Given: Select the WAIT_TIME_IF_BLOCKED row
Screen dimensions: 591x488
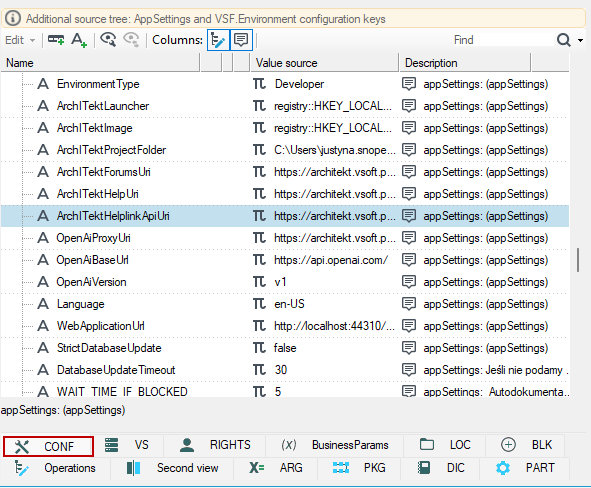Looking at the screenshot, I should tap(285, 390).
